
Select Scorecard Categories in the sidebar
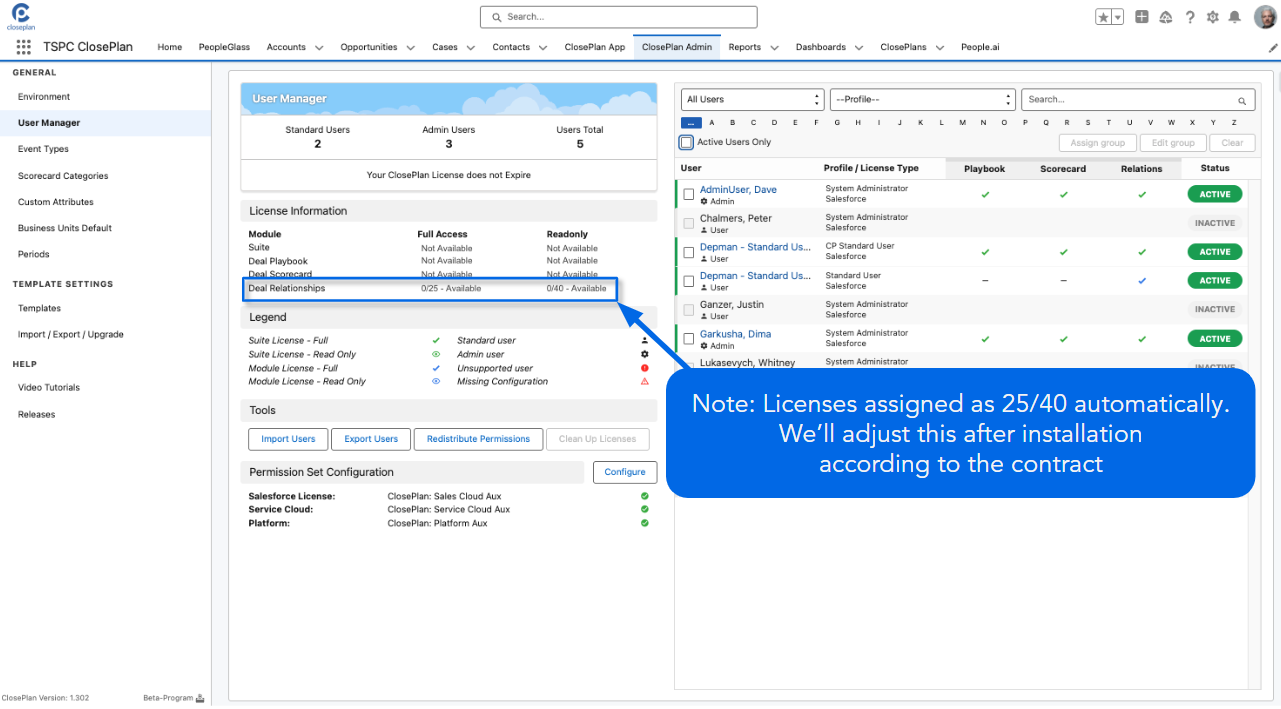[x=63, y=176]
